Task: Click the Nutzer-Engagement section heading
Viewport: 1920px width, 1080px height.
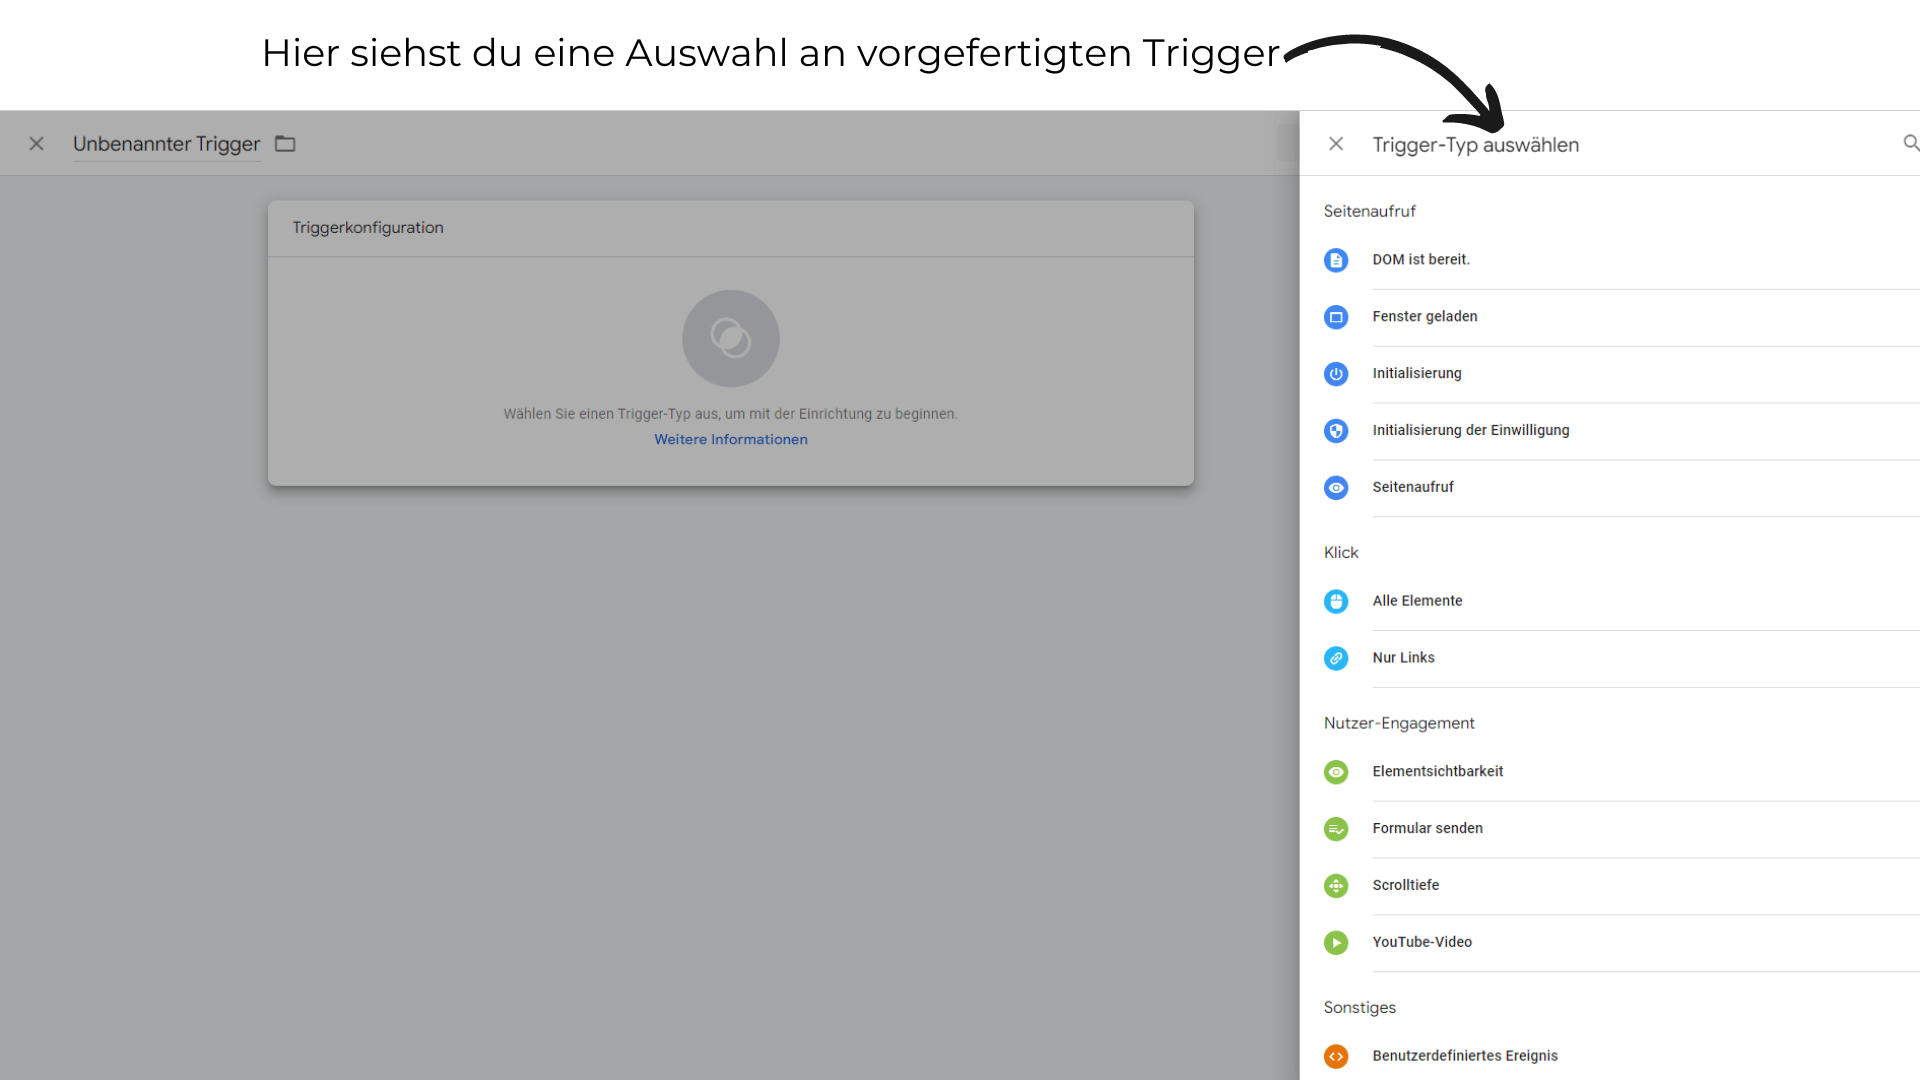Action: 1399,723
